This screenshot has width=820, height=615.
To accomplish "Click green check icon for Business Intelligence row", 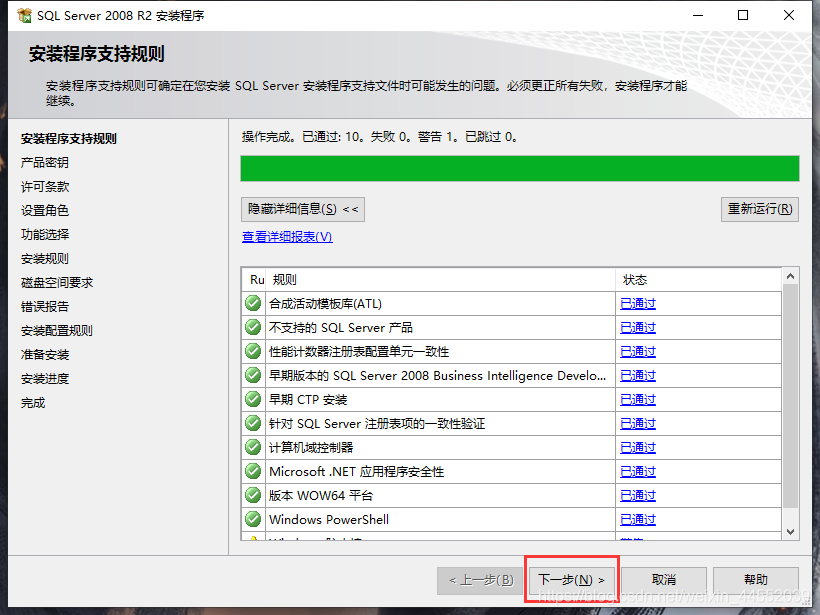I will 253,375.
